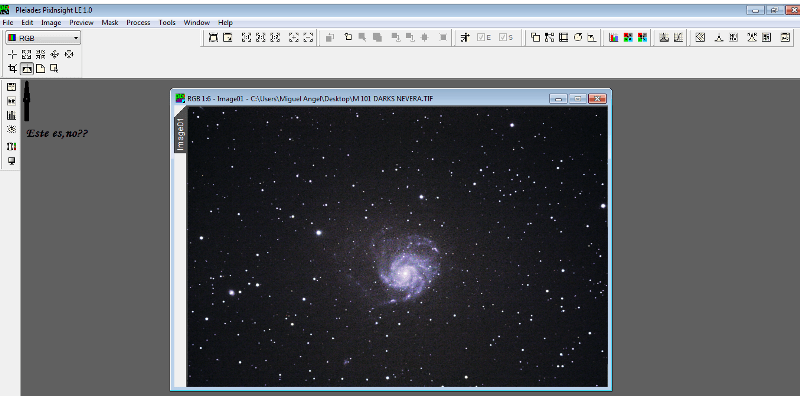Click the zoom out minus icon
This screenshot has height=396, width=800.
pyautogui.click(x=308, y=37)
